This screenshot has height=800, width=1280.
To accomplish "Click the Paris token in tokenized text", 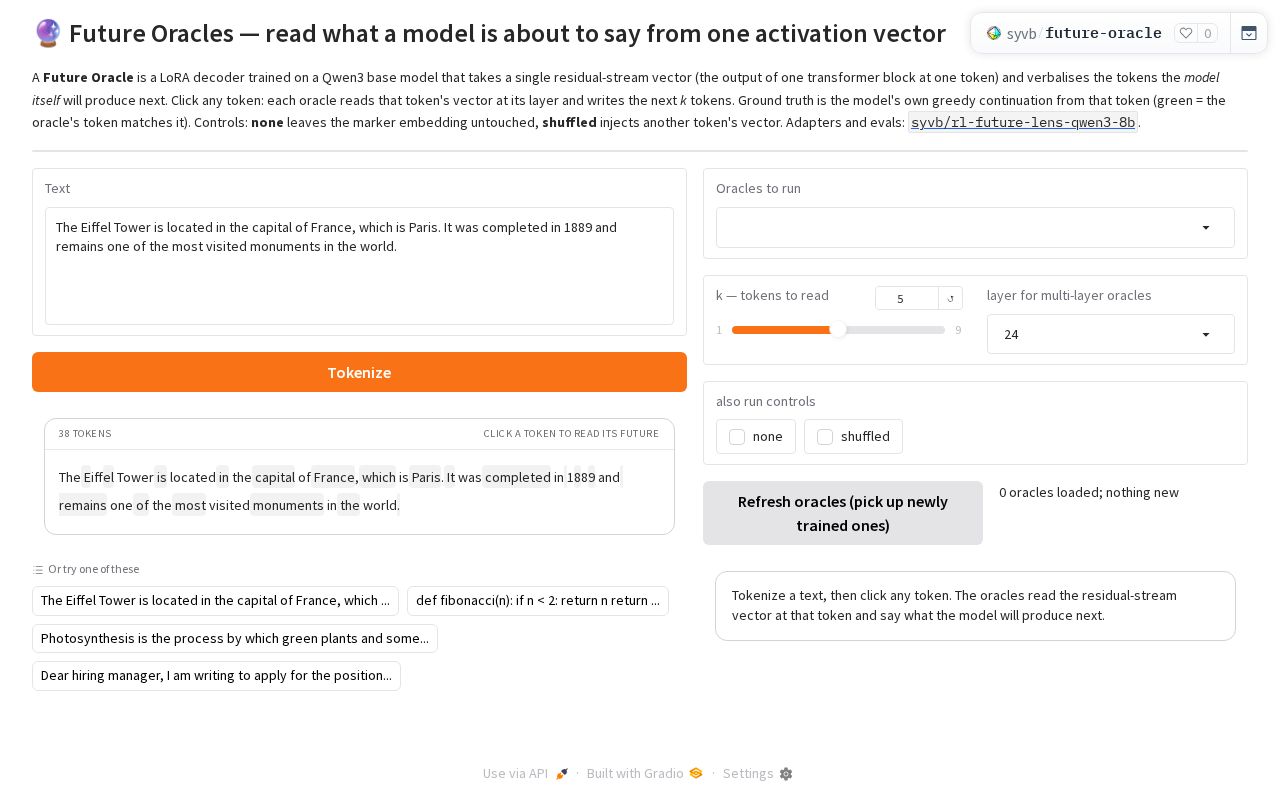I will point(426,477).
